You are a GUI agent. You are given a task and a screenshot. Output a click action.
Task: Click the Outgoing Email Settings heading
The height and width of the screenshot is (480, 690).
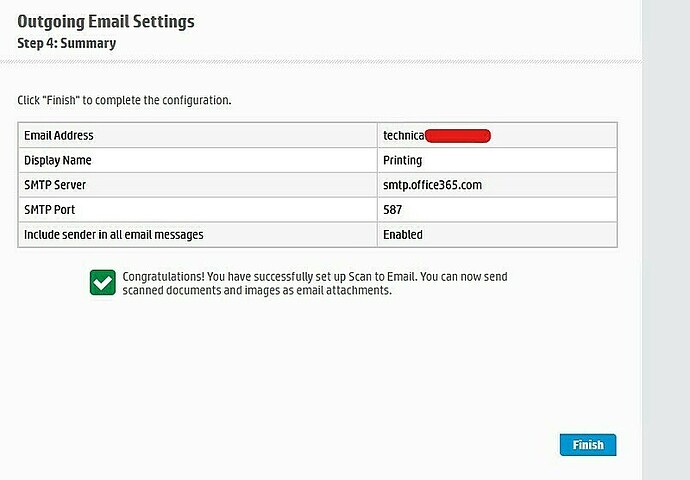coord(105,21)
